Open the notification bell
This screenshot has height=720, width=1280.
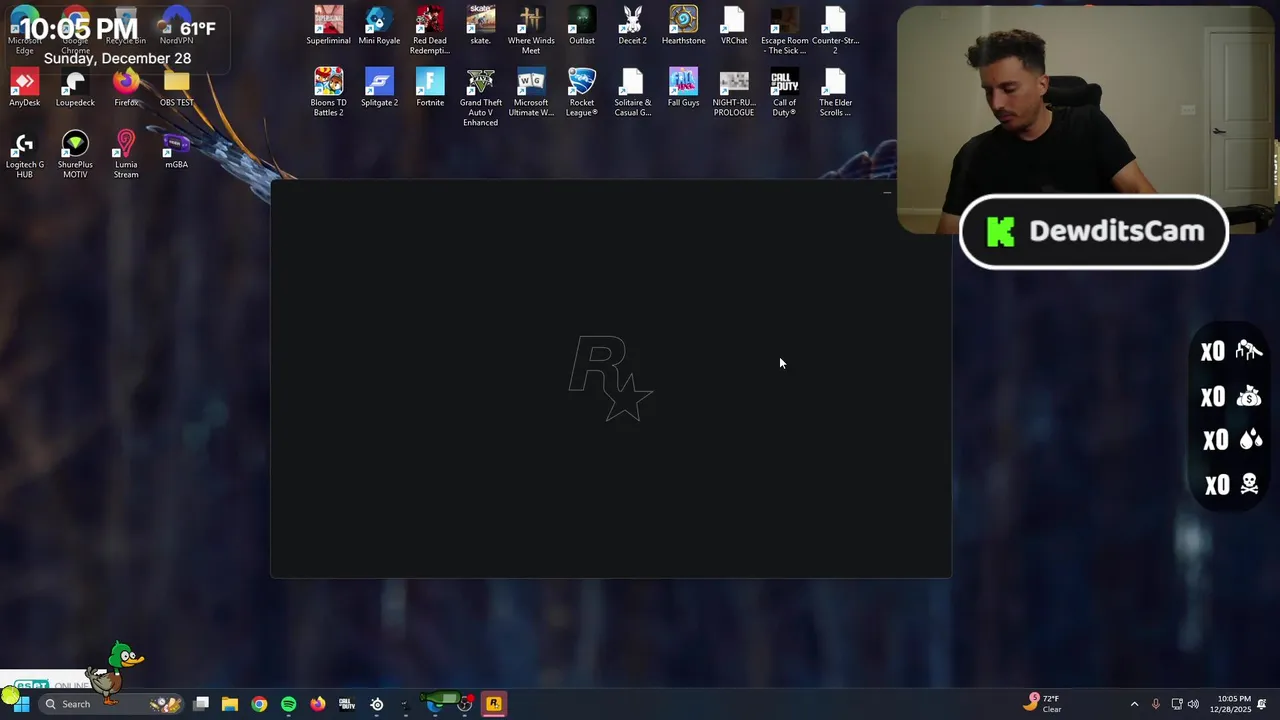click(x=1262, y=704)
